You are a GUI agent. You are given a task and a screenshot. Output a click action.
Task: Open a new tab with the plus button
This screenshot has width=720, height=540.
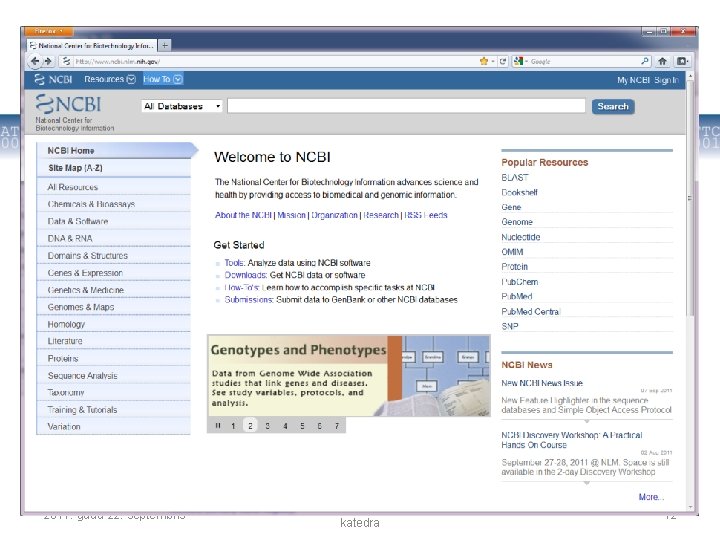164,45
